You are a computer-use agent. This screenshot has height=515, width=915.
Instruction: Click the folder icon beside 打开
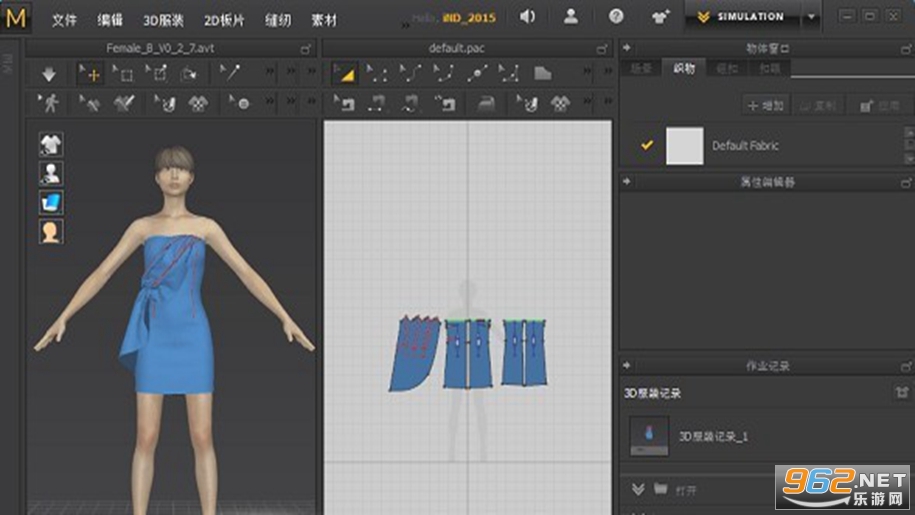click(660, 488)
